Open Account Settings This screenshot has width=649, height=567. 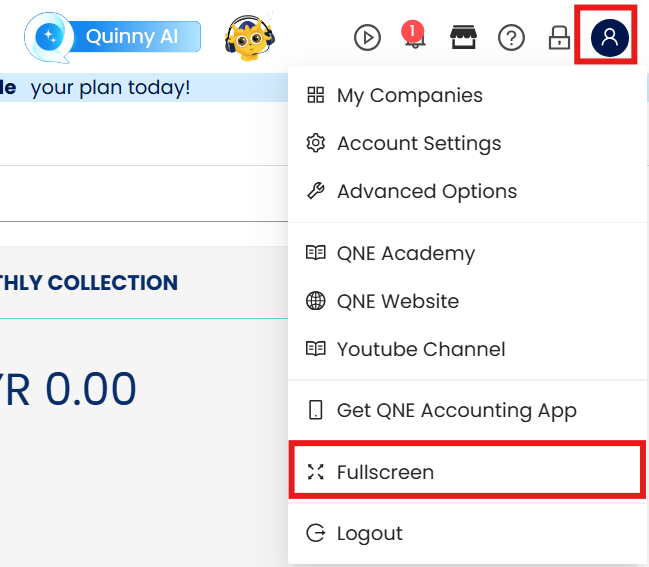(x=419, y=143)
